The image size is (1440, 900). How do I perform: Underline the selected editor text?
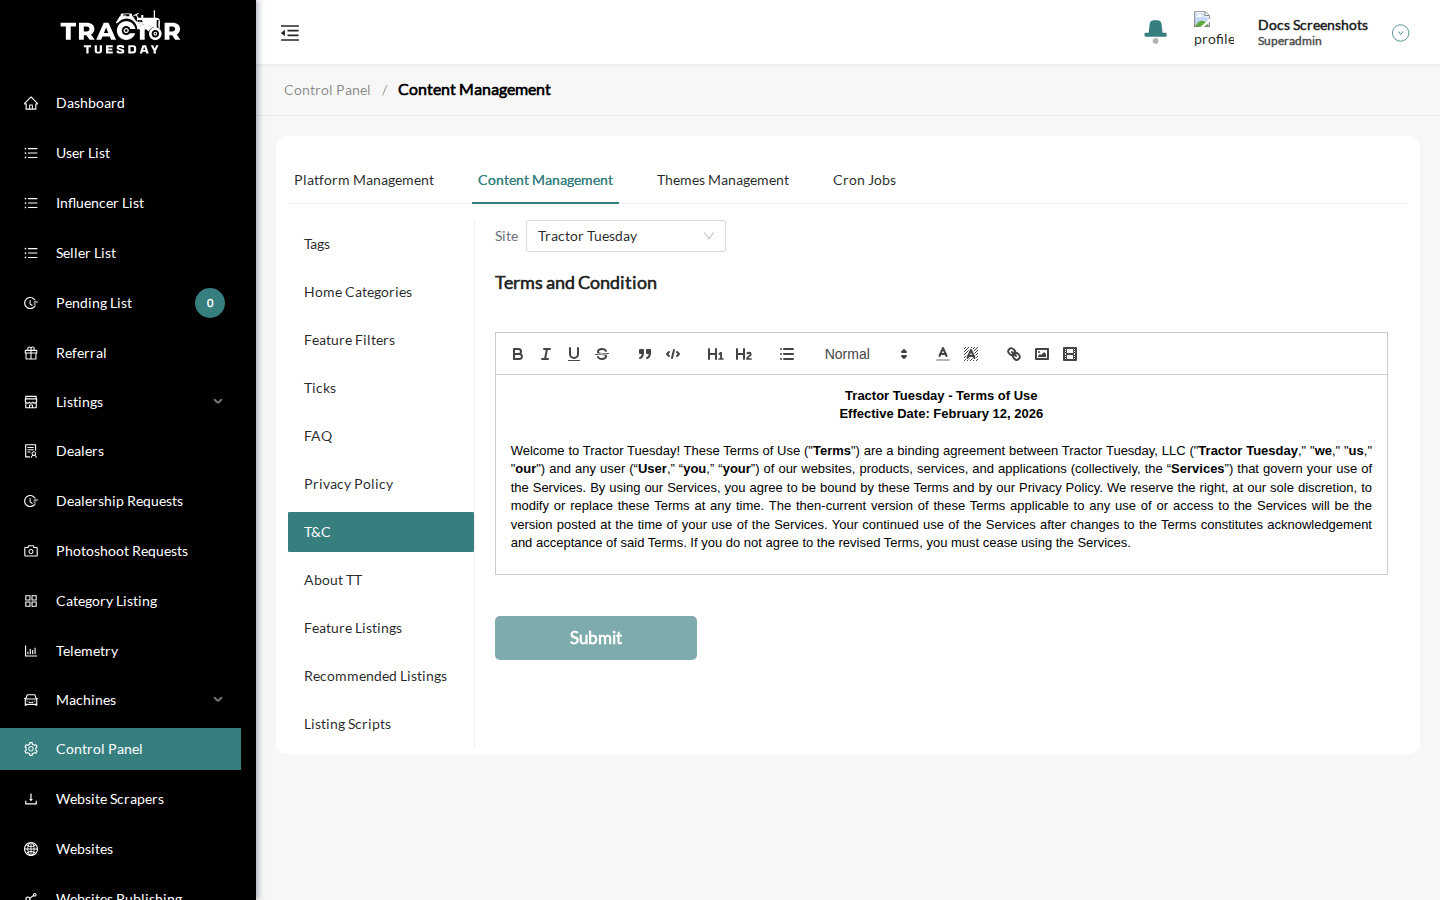coord(574,354)
